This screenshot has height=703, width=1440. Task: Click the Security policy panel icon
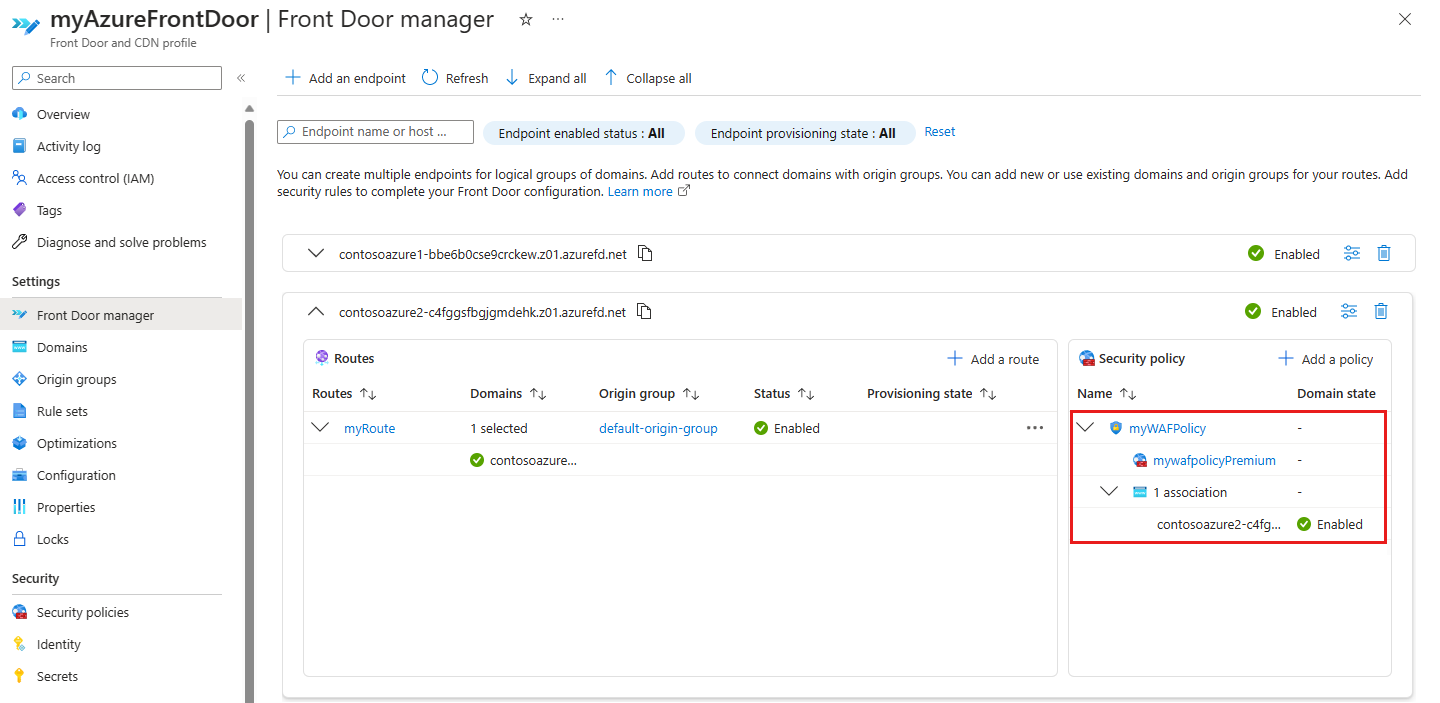[1087, 358]
